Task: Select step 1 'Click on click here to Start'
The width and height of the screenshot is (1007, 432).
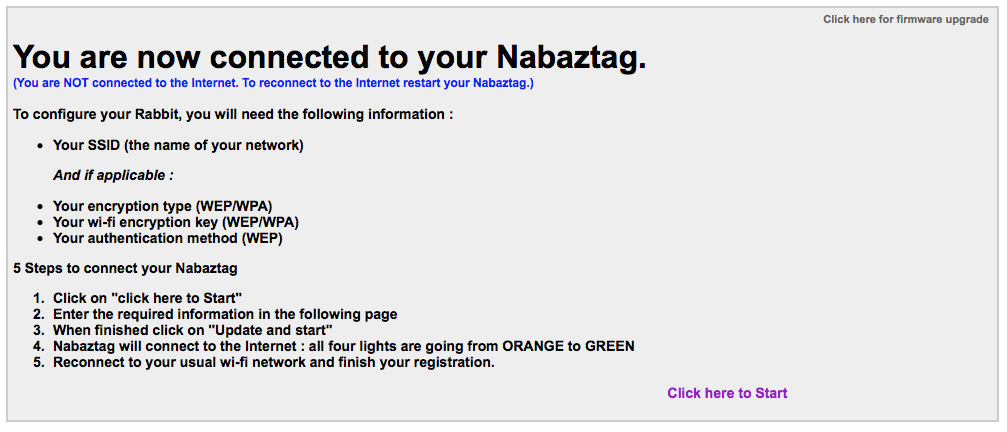Action: pos(147,298)
